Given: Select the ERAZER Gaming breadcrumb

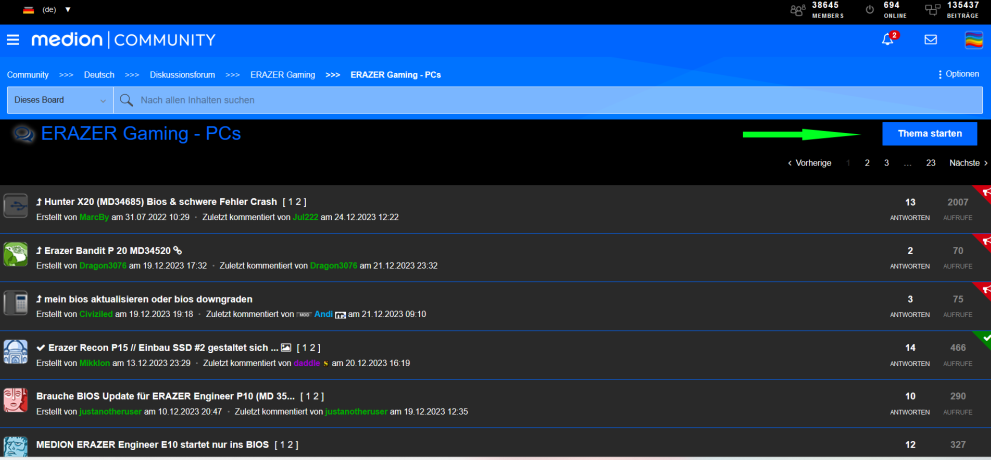Looking at the screenshot, I should click(282, 75).
